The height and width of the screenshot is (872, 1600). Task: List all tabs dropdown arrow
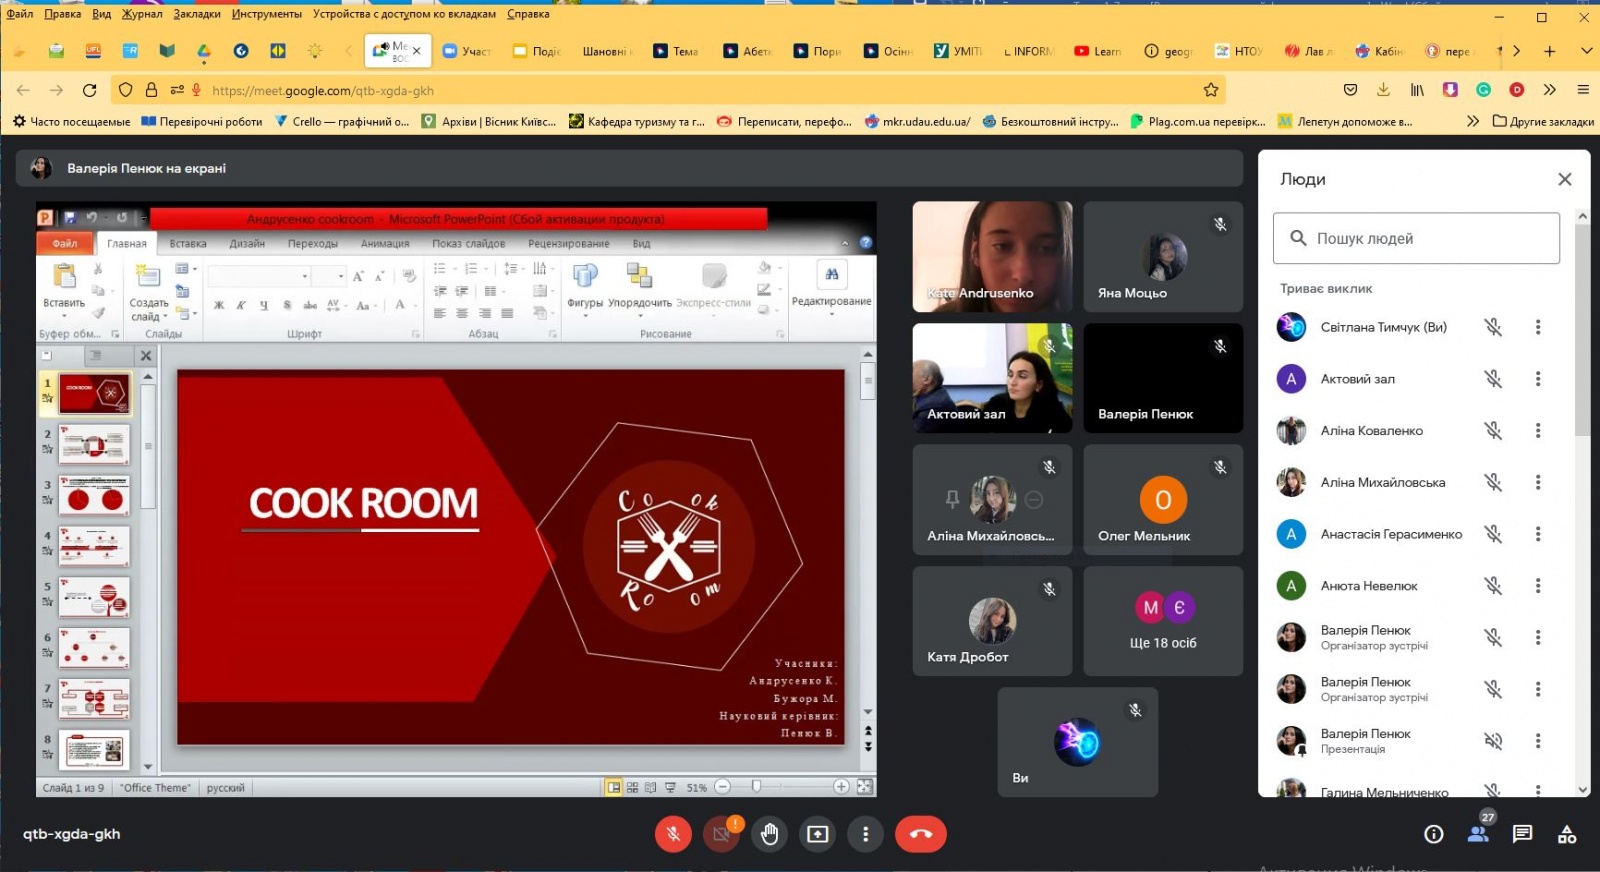point(1586,51)
